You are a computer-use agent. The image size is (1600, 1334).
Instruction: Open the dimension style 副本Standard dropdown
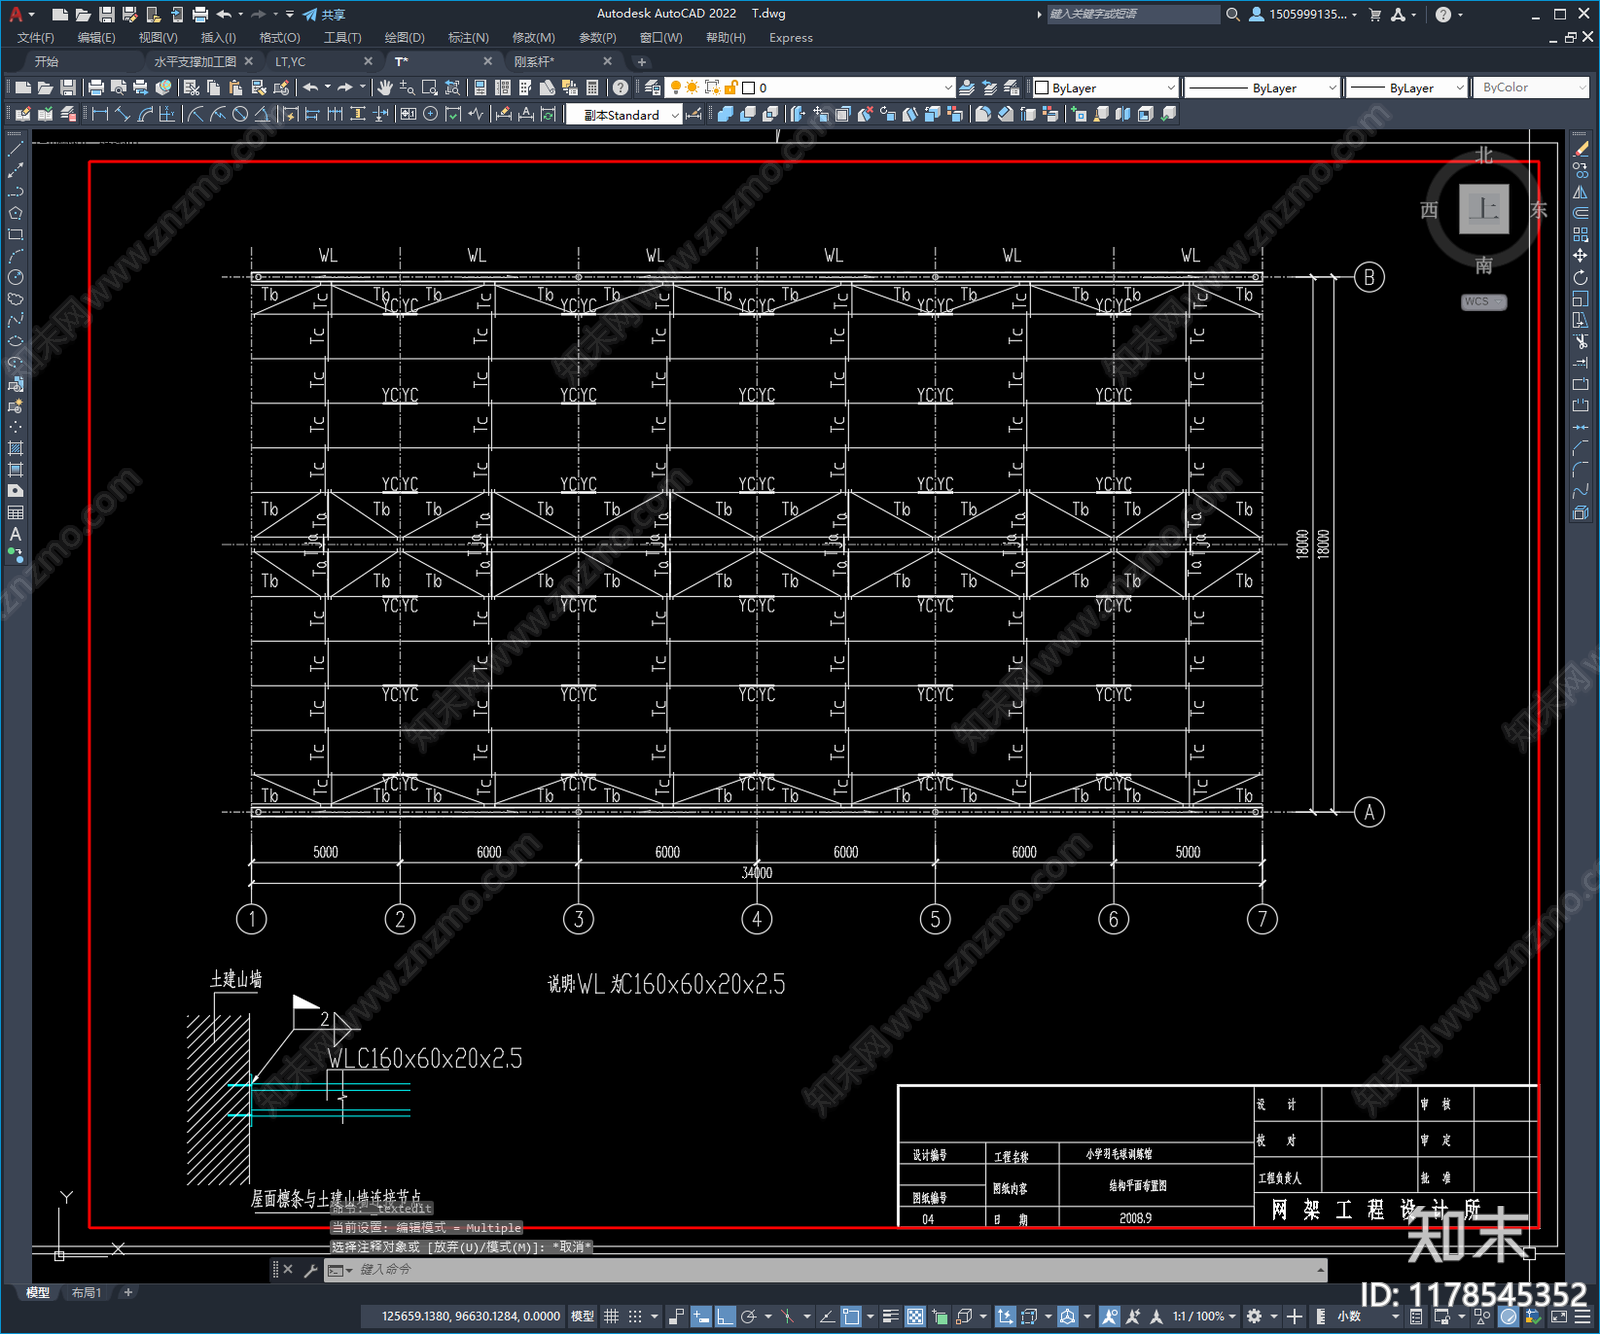pos(624,115)
